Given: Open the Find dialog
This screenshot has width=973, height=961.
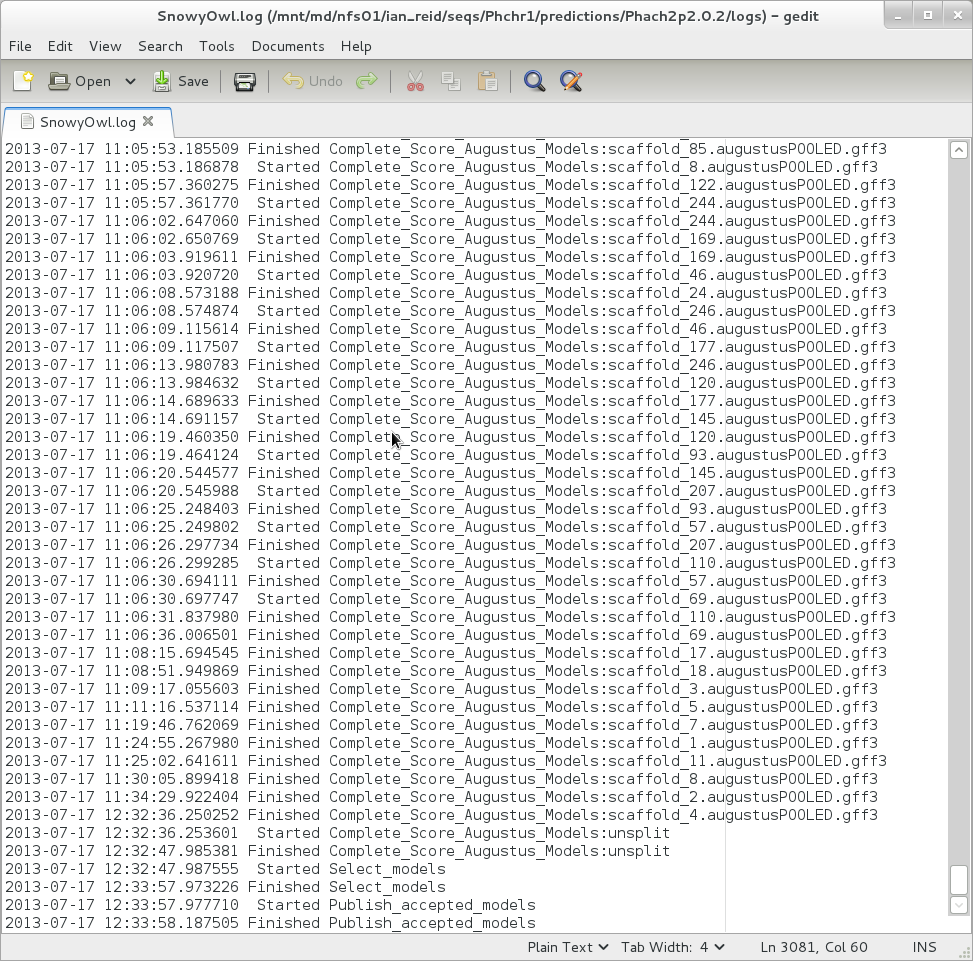Looking at the screenshot, I should click(x=534, y=81).
